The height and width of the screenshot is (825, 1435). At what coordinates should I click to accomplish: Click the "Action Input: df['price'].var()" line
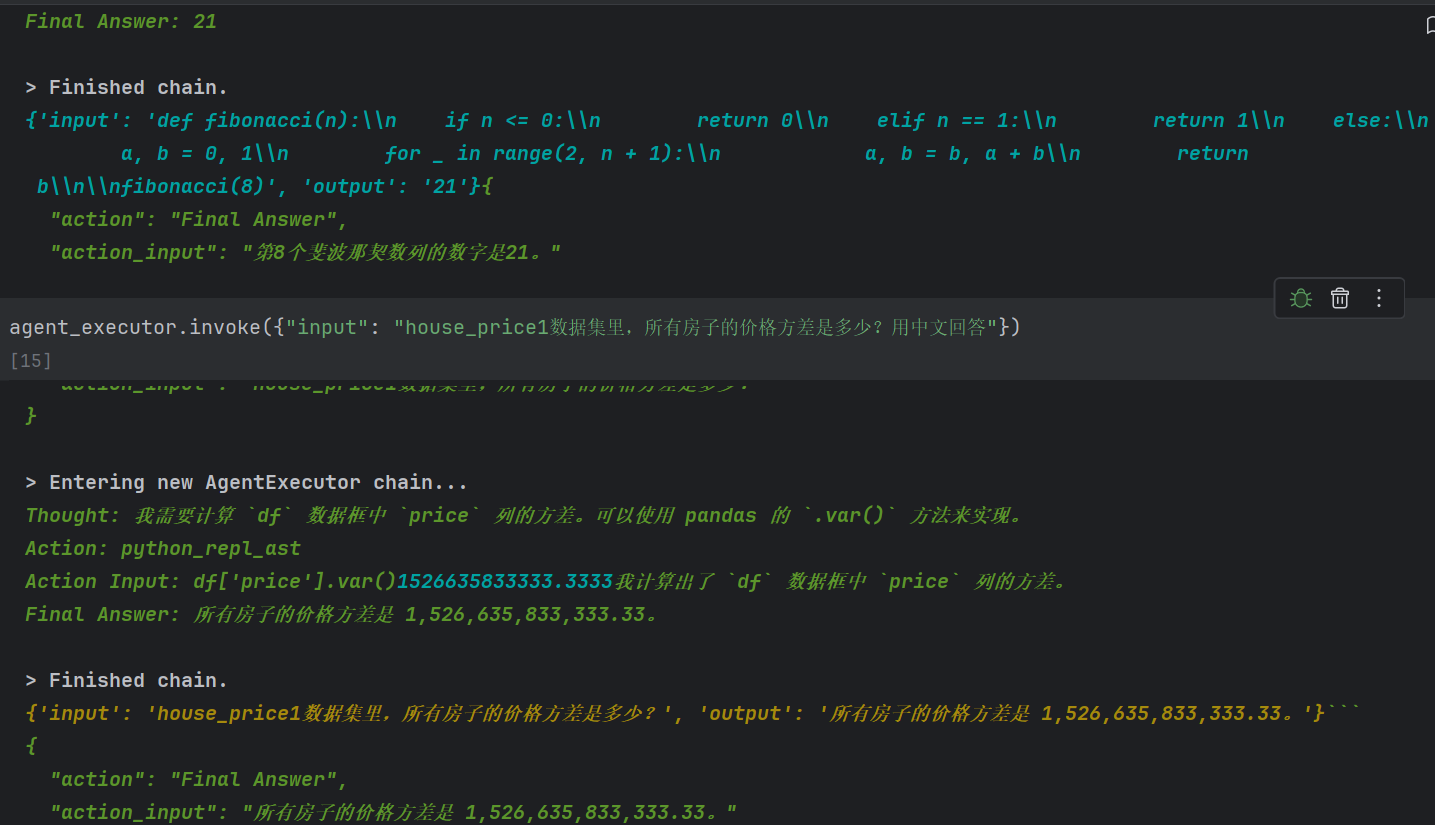coord(547,581)
